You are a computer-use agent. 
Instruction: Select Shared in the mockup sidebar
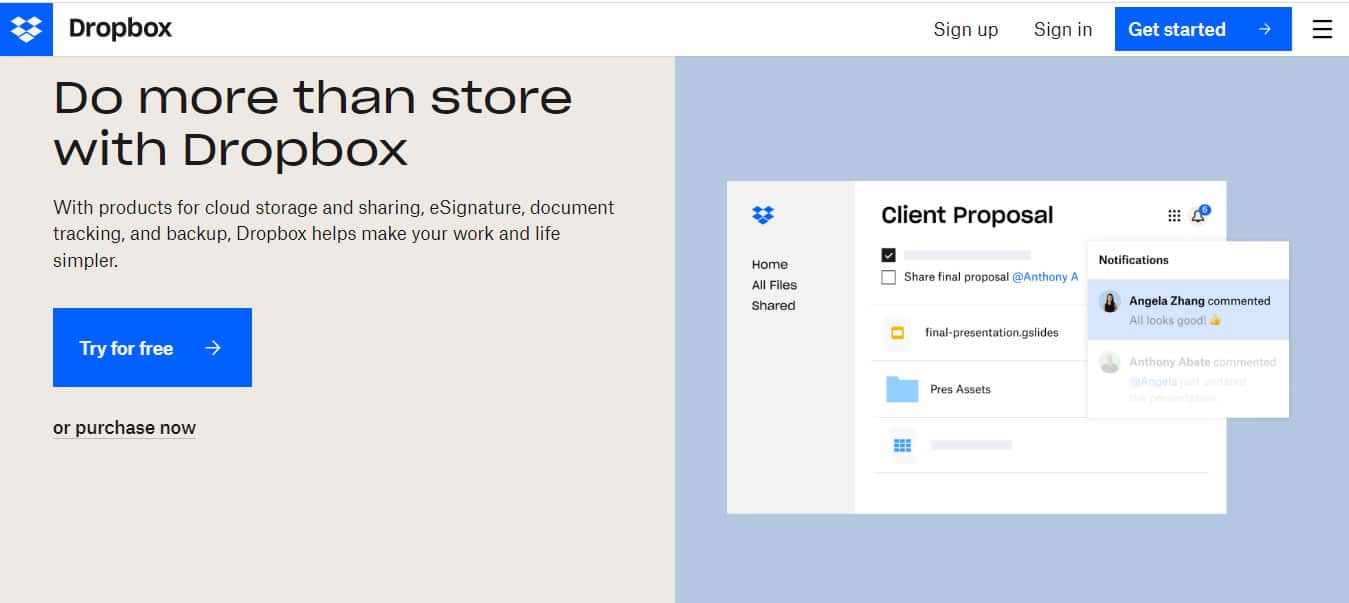pos(774,306)
